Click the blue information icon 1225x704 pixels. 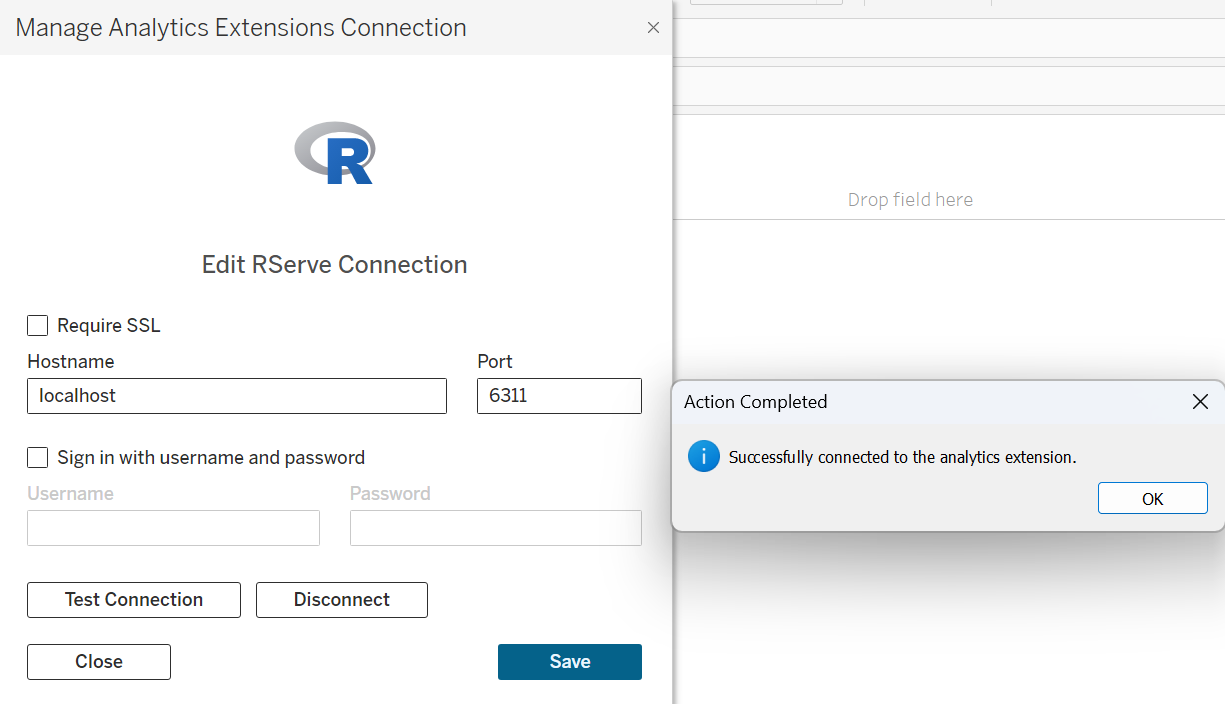(704, 457)
